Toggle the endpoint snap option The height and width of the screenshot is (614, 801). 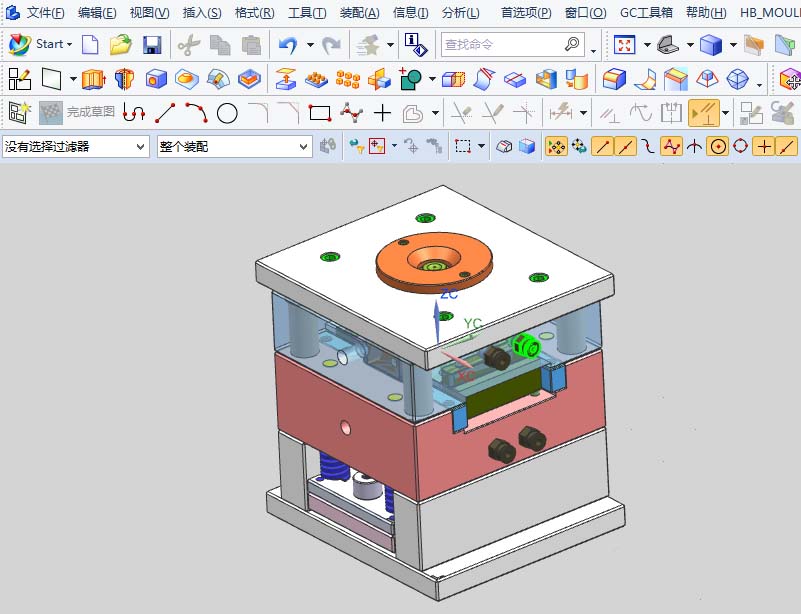[602, 147]
